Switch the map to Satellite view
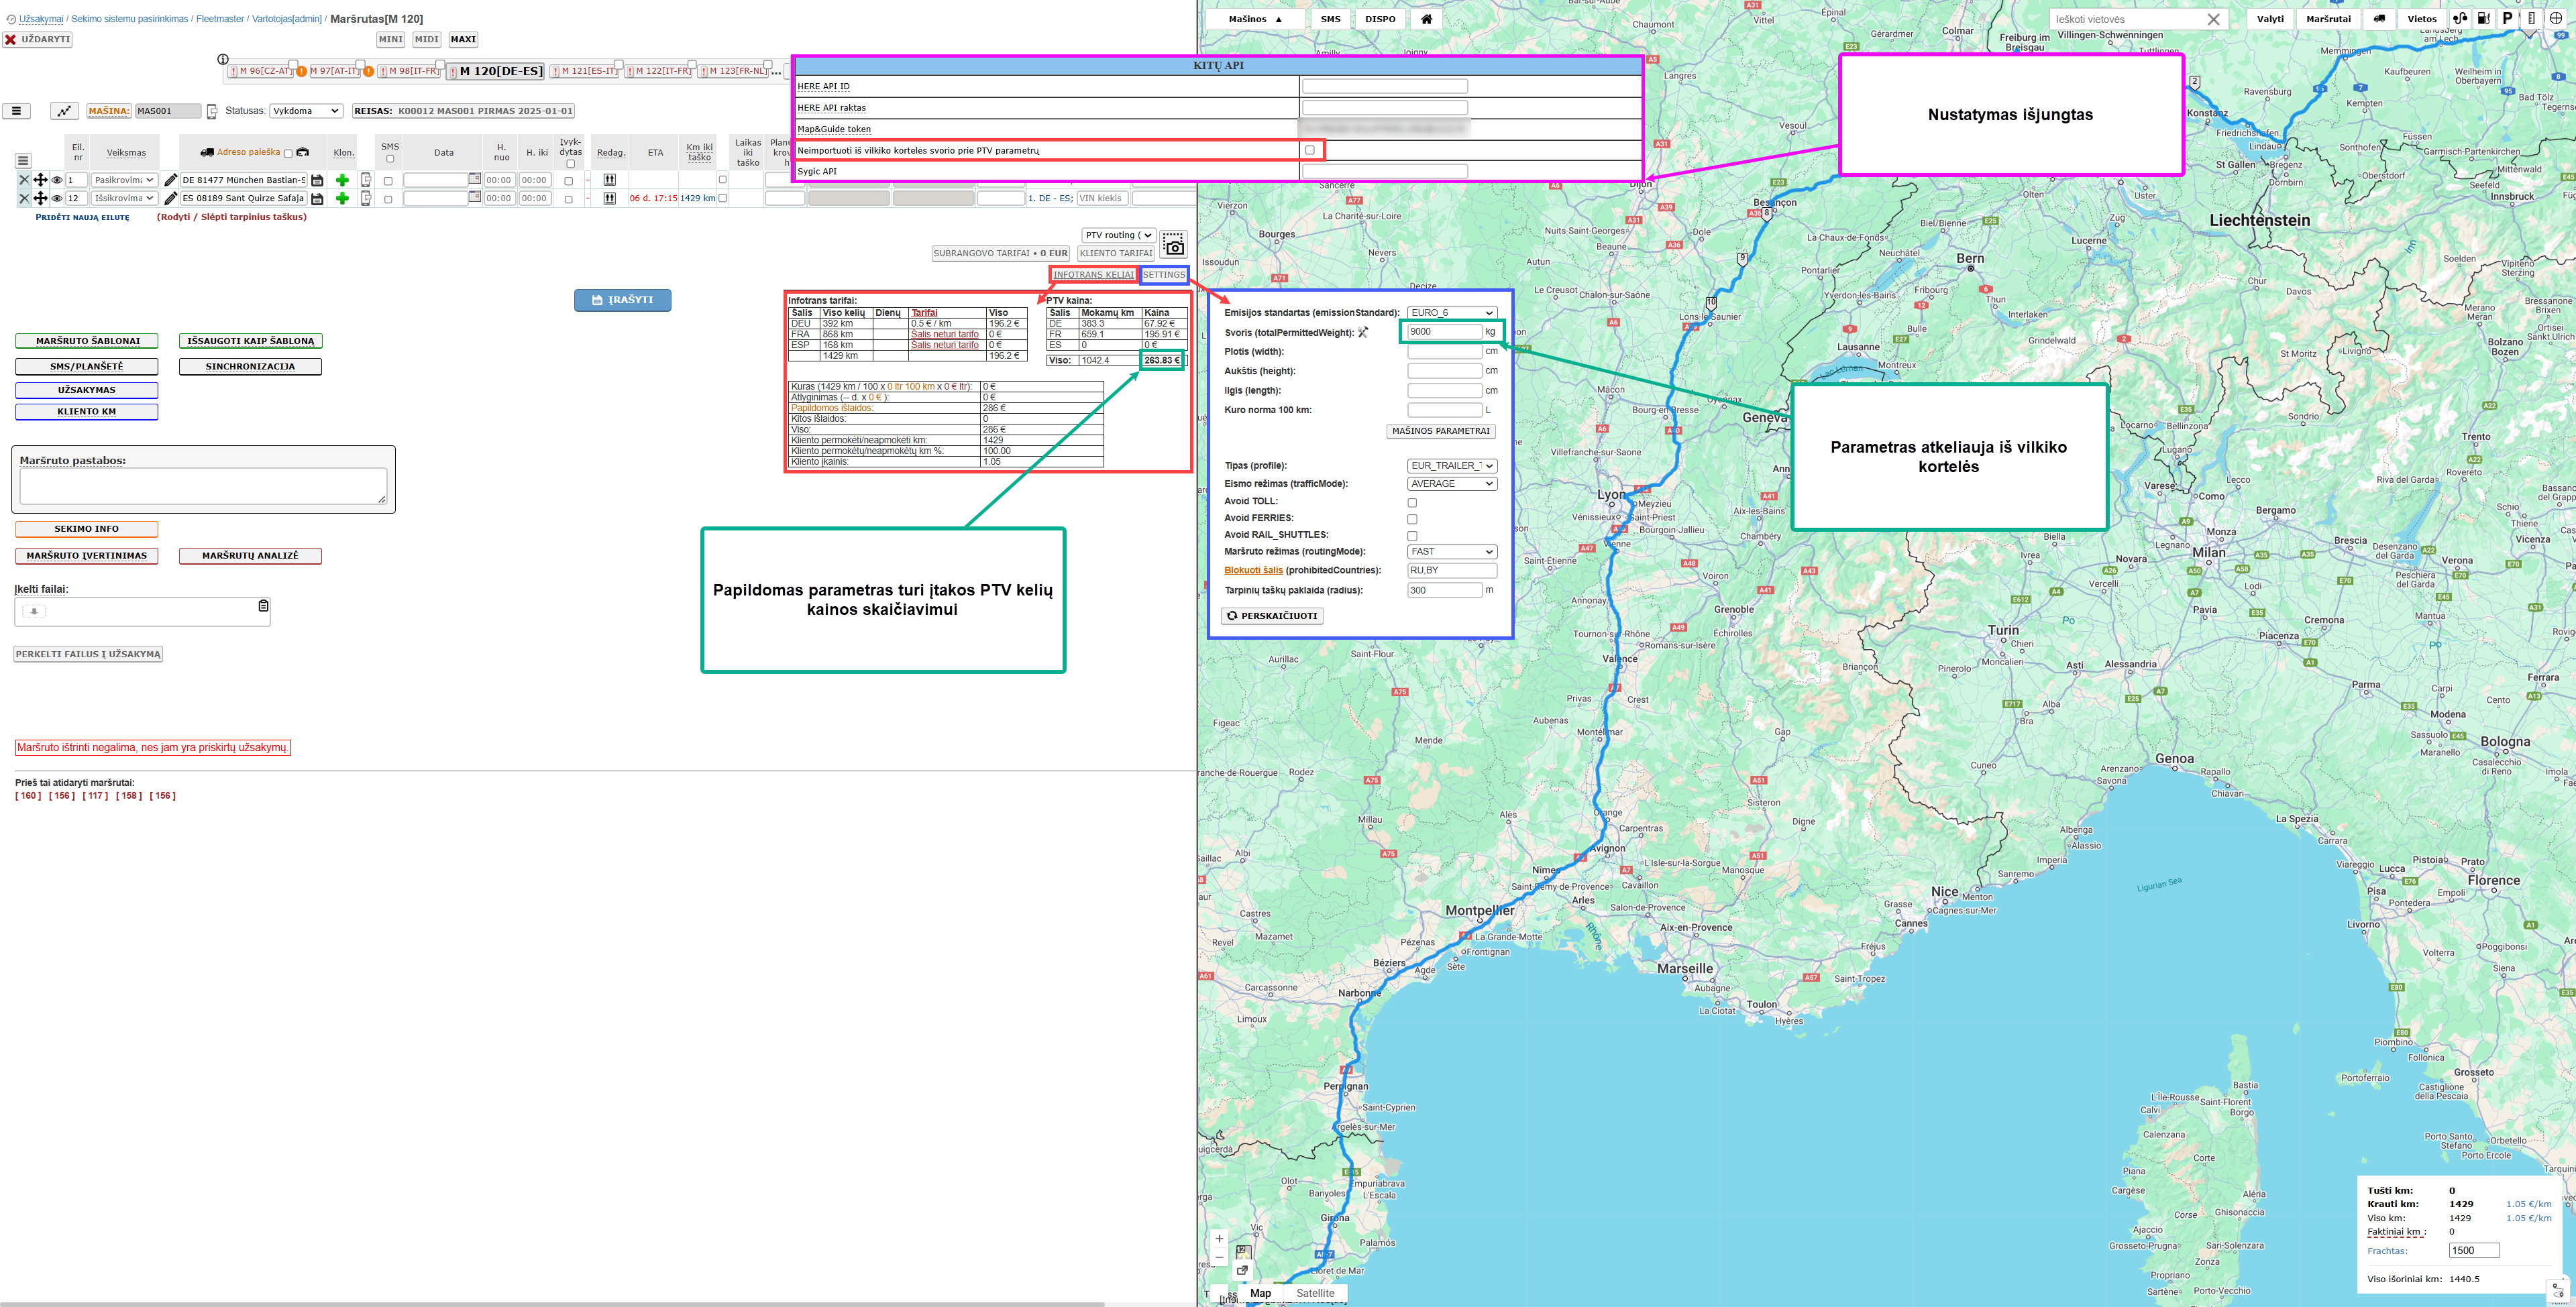The height and width of the screenshot is (1307, 2576). [1315, 1293]
